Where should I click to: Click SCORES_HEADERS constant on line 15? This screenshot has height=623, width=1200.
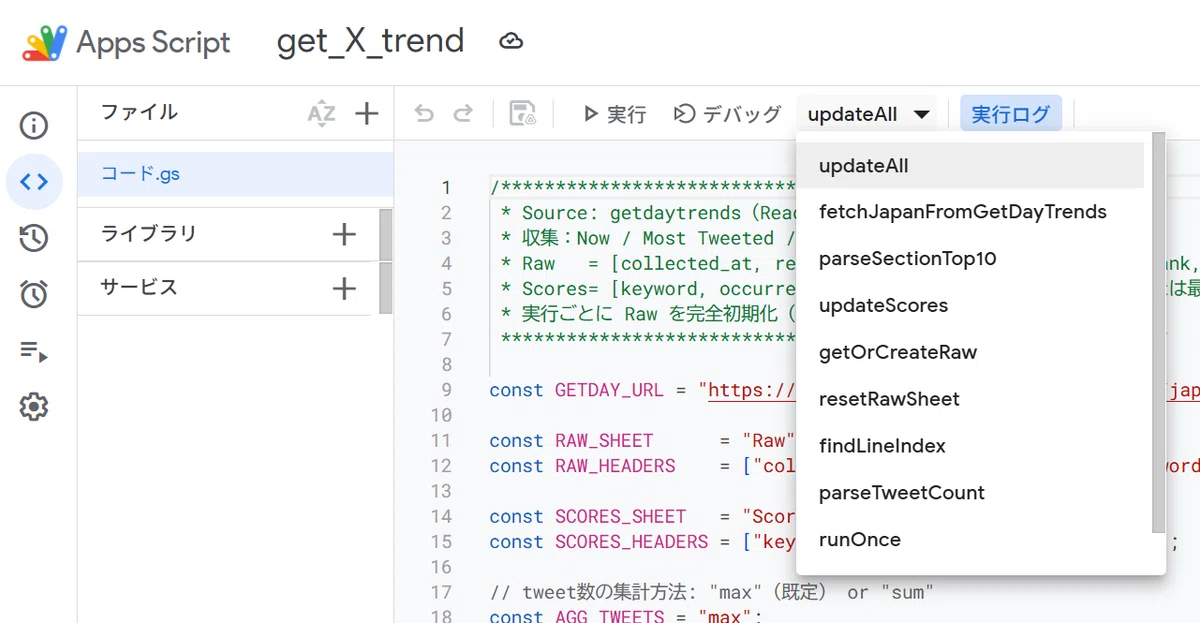pyautogui.click(x=632, y=542)
